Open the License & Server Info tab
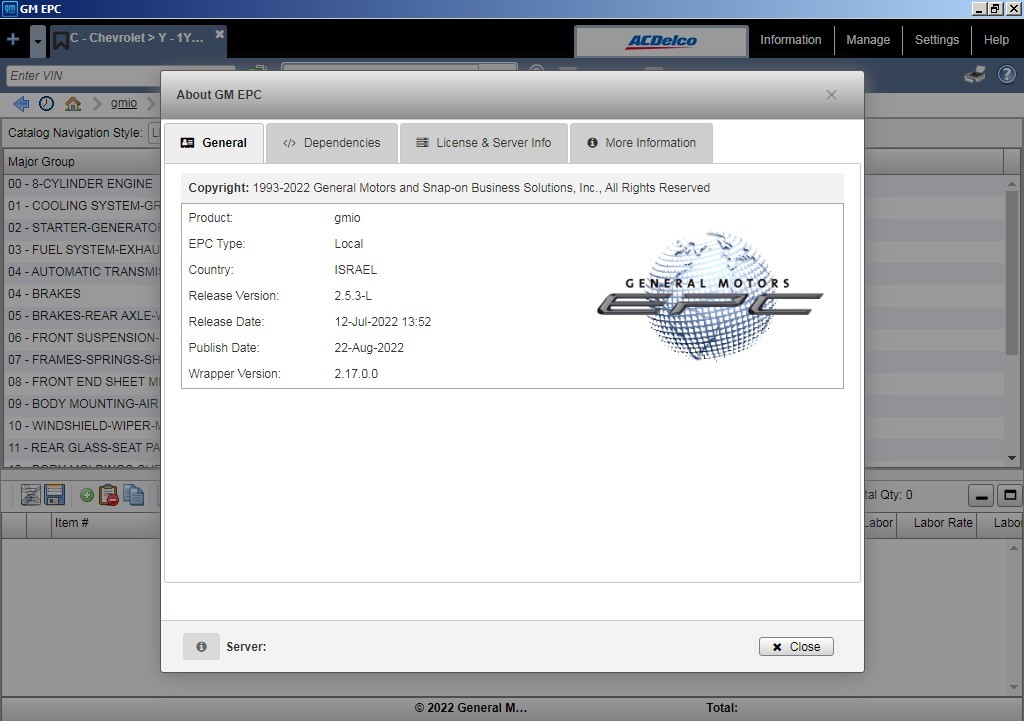Image resolution: width=1024 pixels, height=721 pixels. tap(483, 142)
